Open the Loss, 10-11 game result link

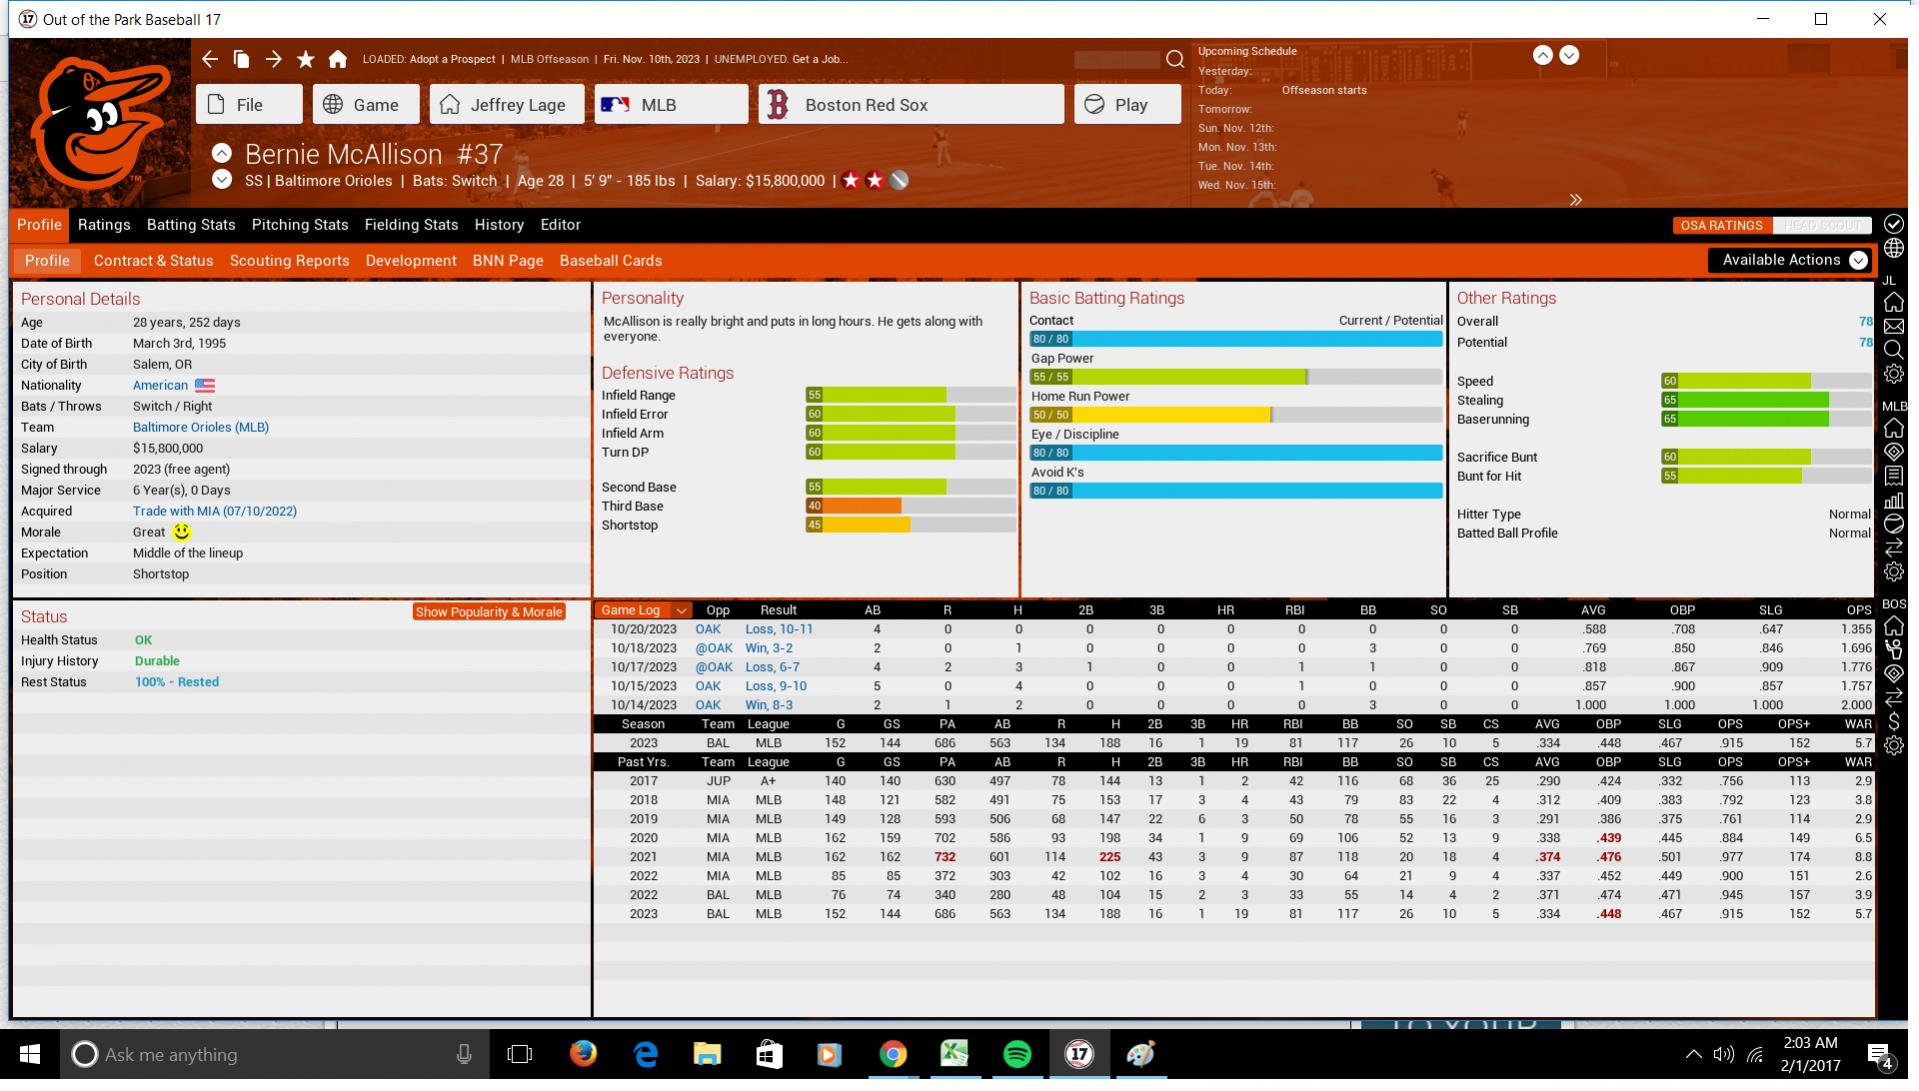tap(778, 629)
